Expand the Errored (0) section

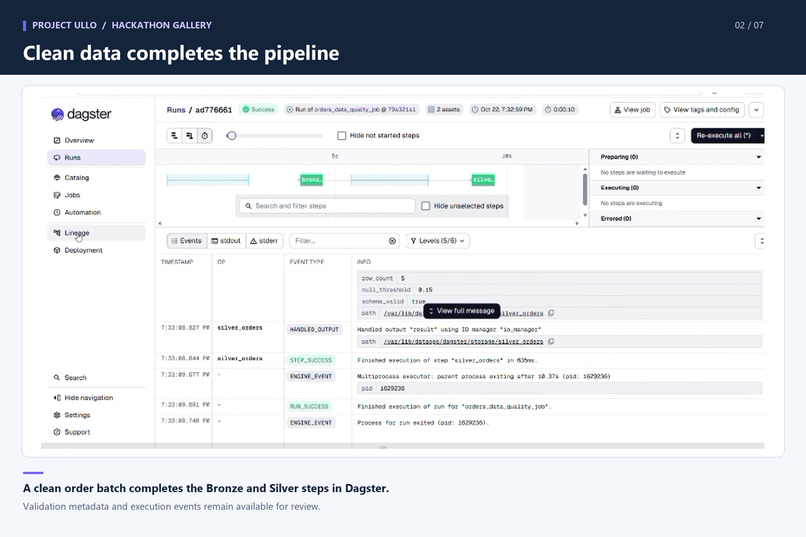759,219
